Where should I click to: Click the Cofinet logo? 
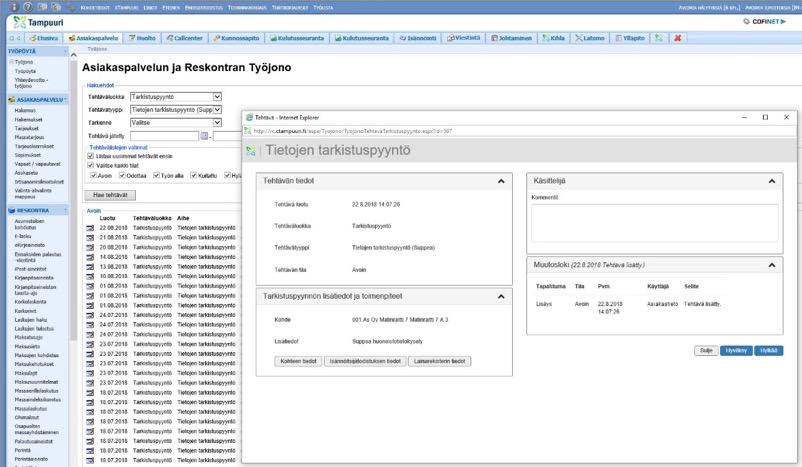tap(765, 22)
